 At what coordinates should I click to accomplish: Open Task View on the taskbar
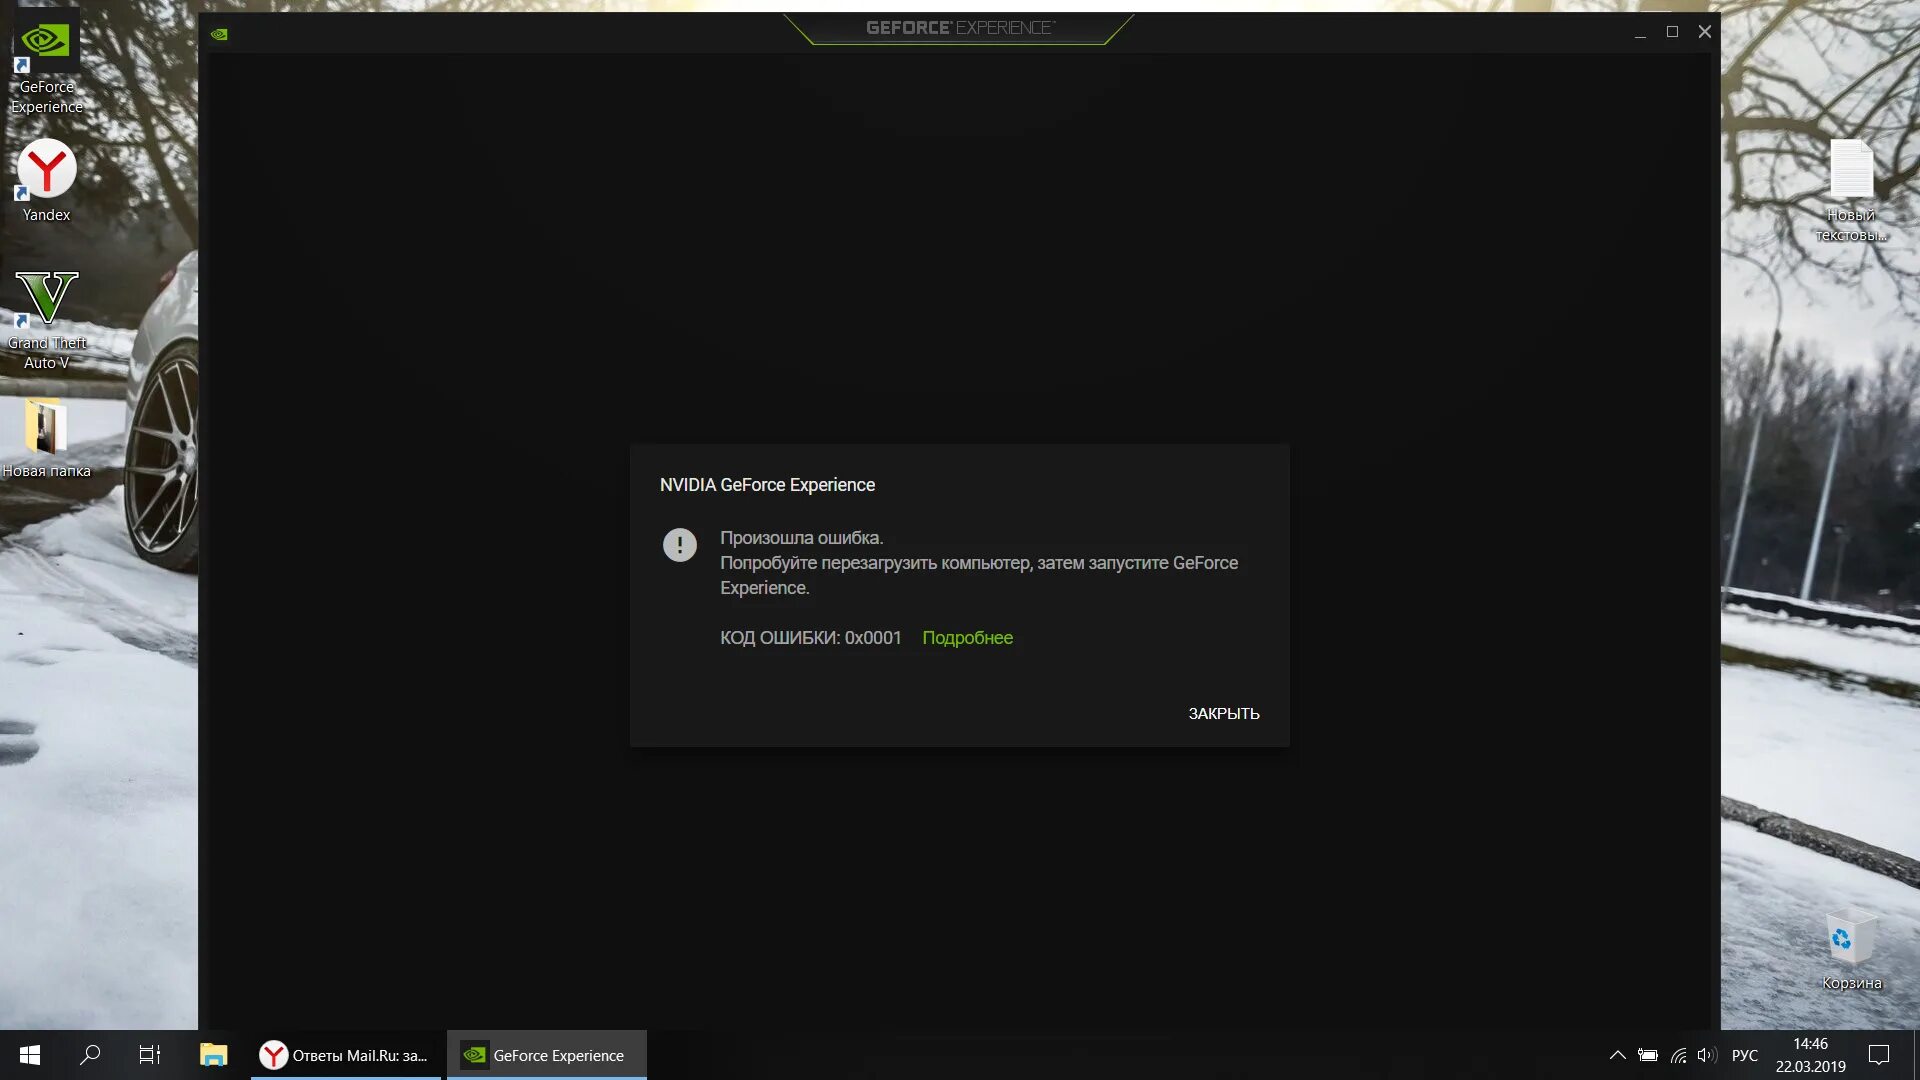(150, 1055)
